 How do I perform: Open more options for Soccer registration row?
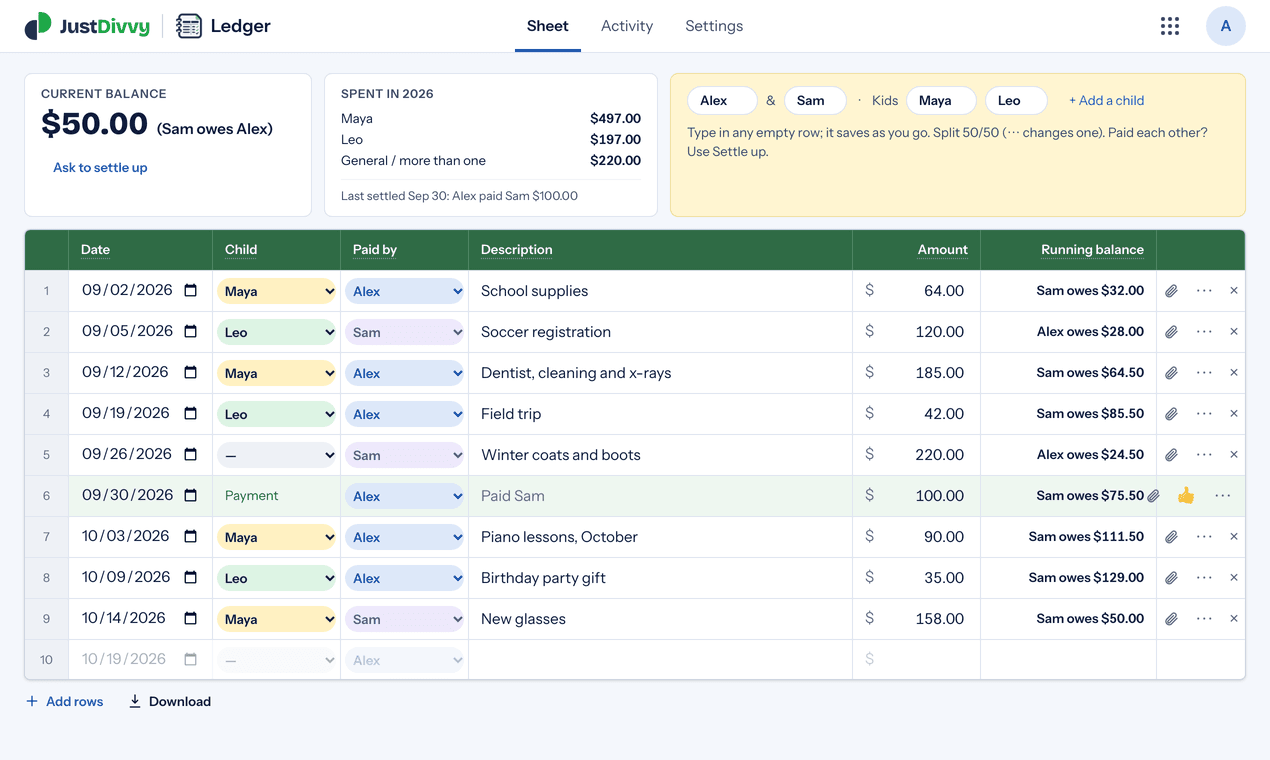(x=1204, y=332)
